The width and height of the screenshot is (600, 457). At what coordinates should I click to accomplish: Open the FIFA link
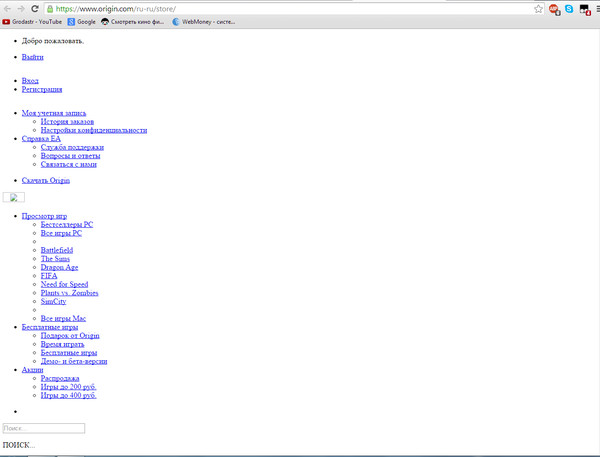(x=49, y=276)
